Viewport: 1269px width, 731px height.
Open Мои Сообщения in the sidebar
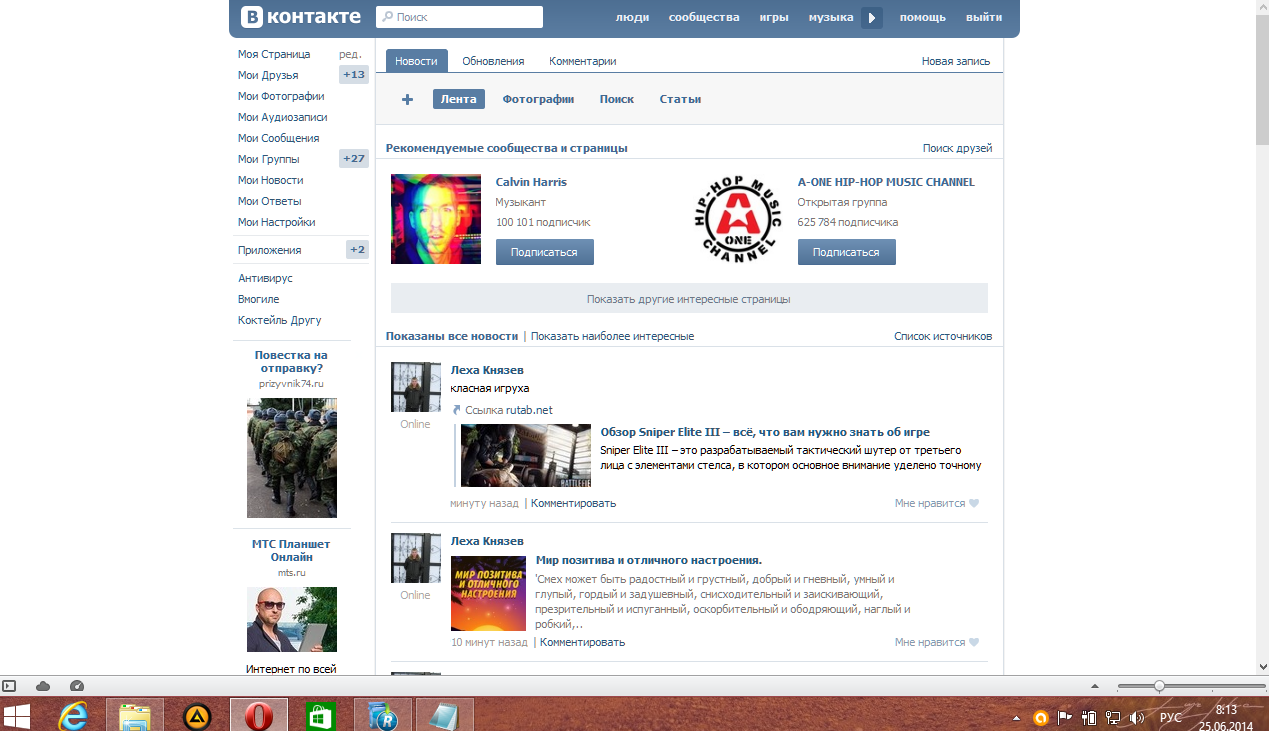coord(279,138)
